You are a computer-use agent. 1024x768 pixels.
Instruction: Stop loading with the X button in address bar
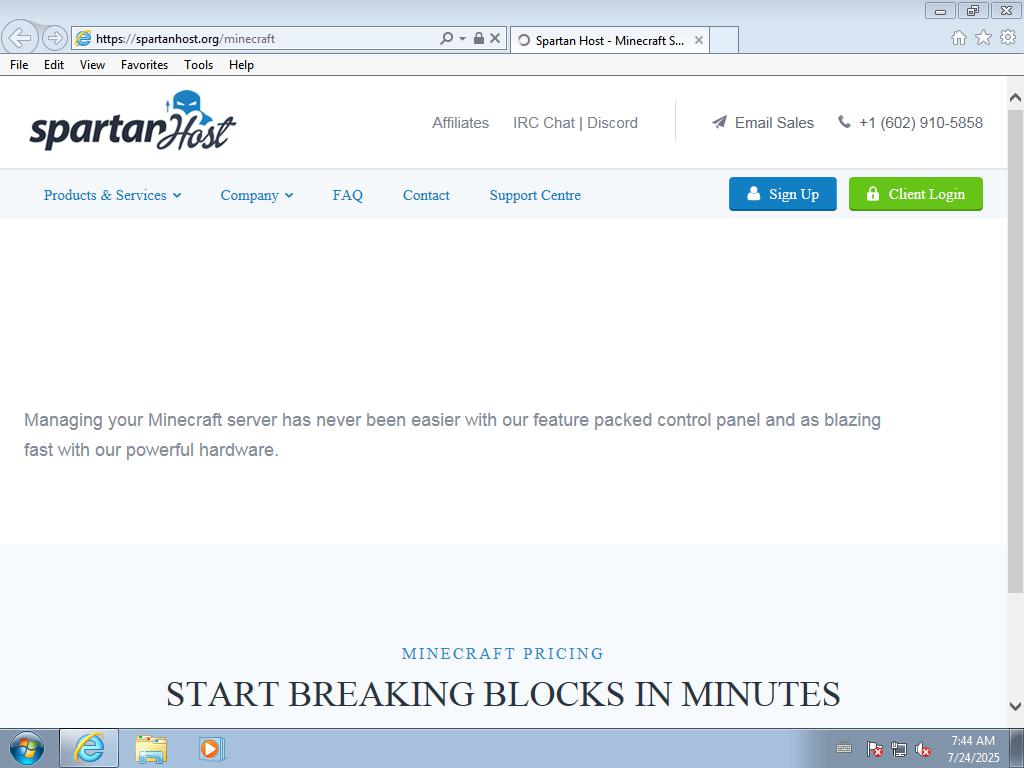pos(495,39)
